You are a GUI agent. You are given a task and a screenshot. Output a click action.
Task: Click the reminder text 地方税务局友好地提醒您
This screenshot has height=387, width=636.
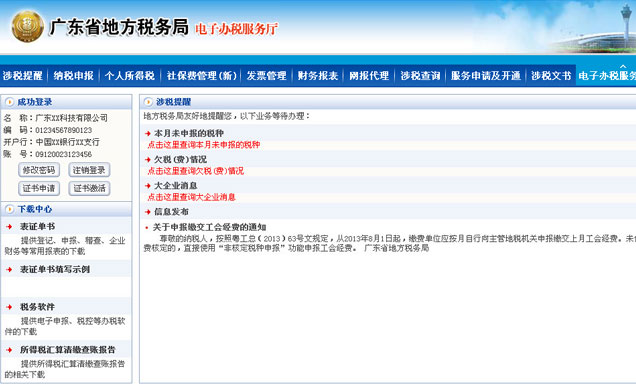(188, 116)
